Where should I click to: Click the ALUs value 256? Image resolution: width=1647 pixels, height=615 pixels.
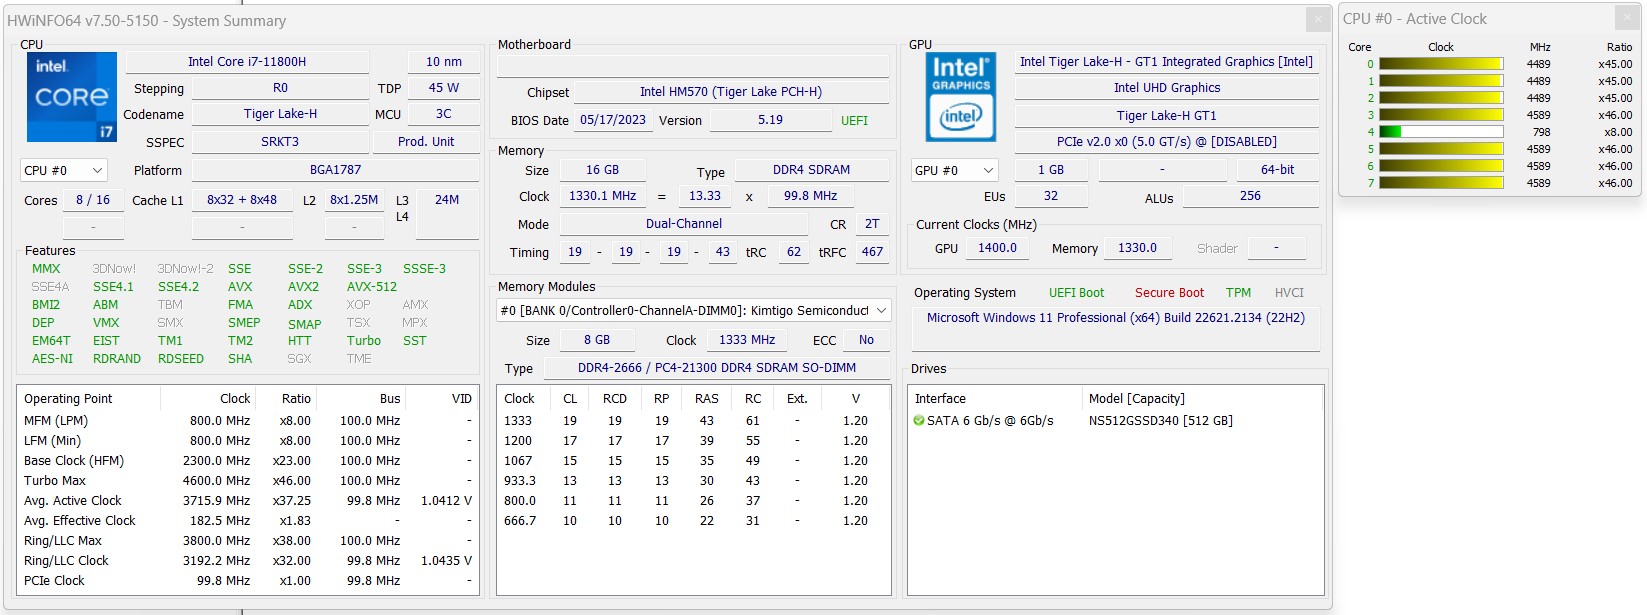(x=1250, y=196)
